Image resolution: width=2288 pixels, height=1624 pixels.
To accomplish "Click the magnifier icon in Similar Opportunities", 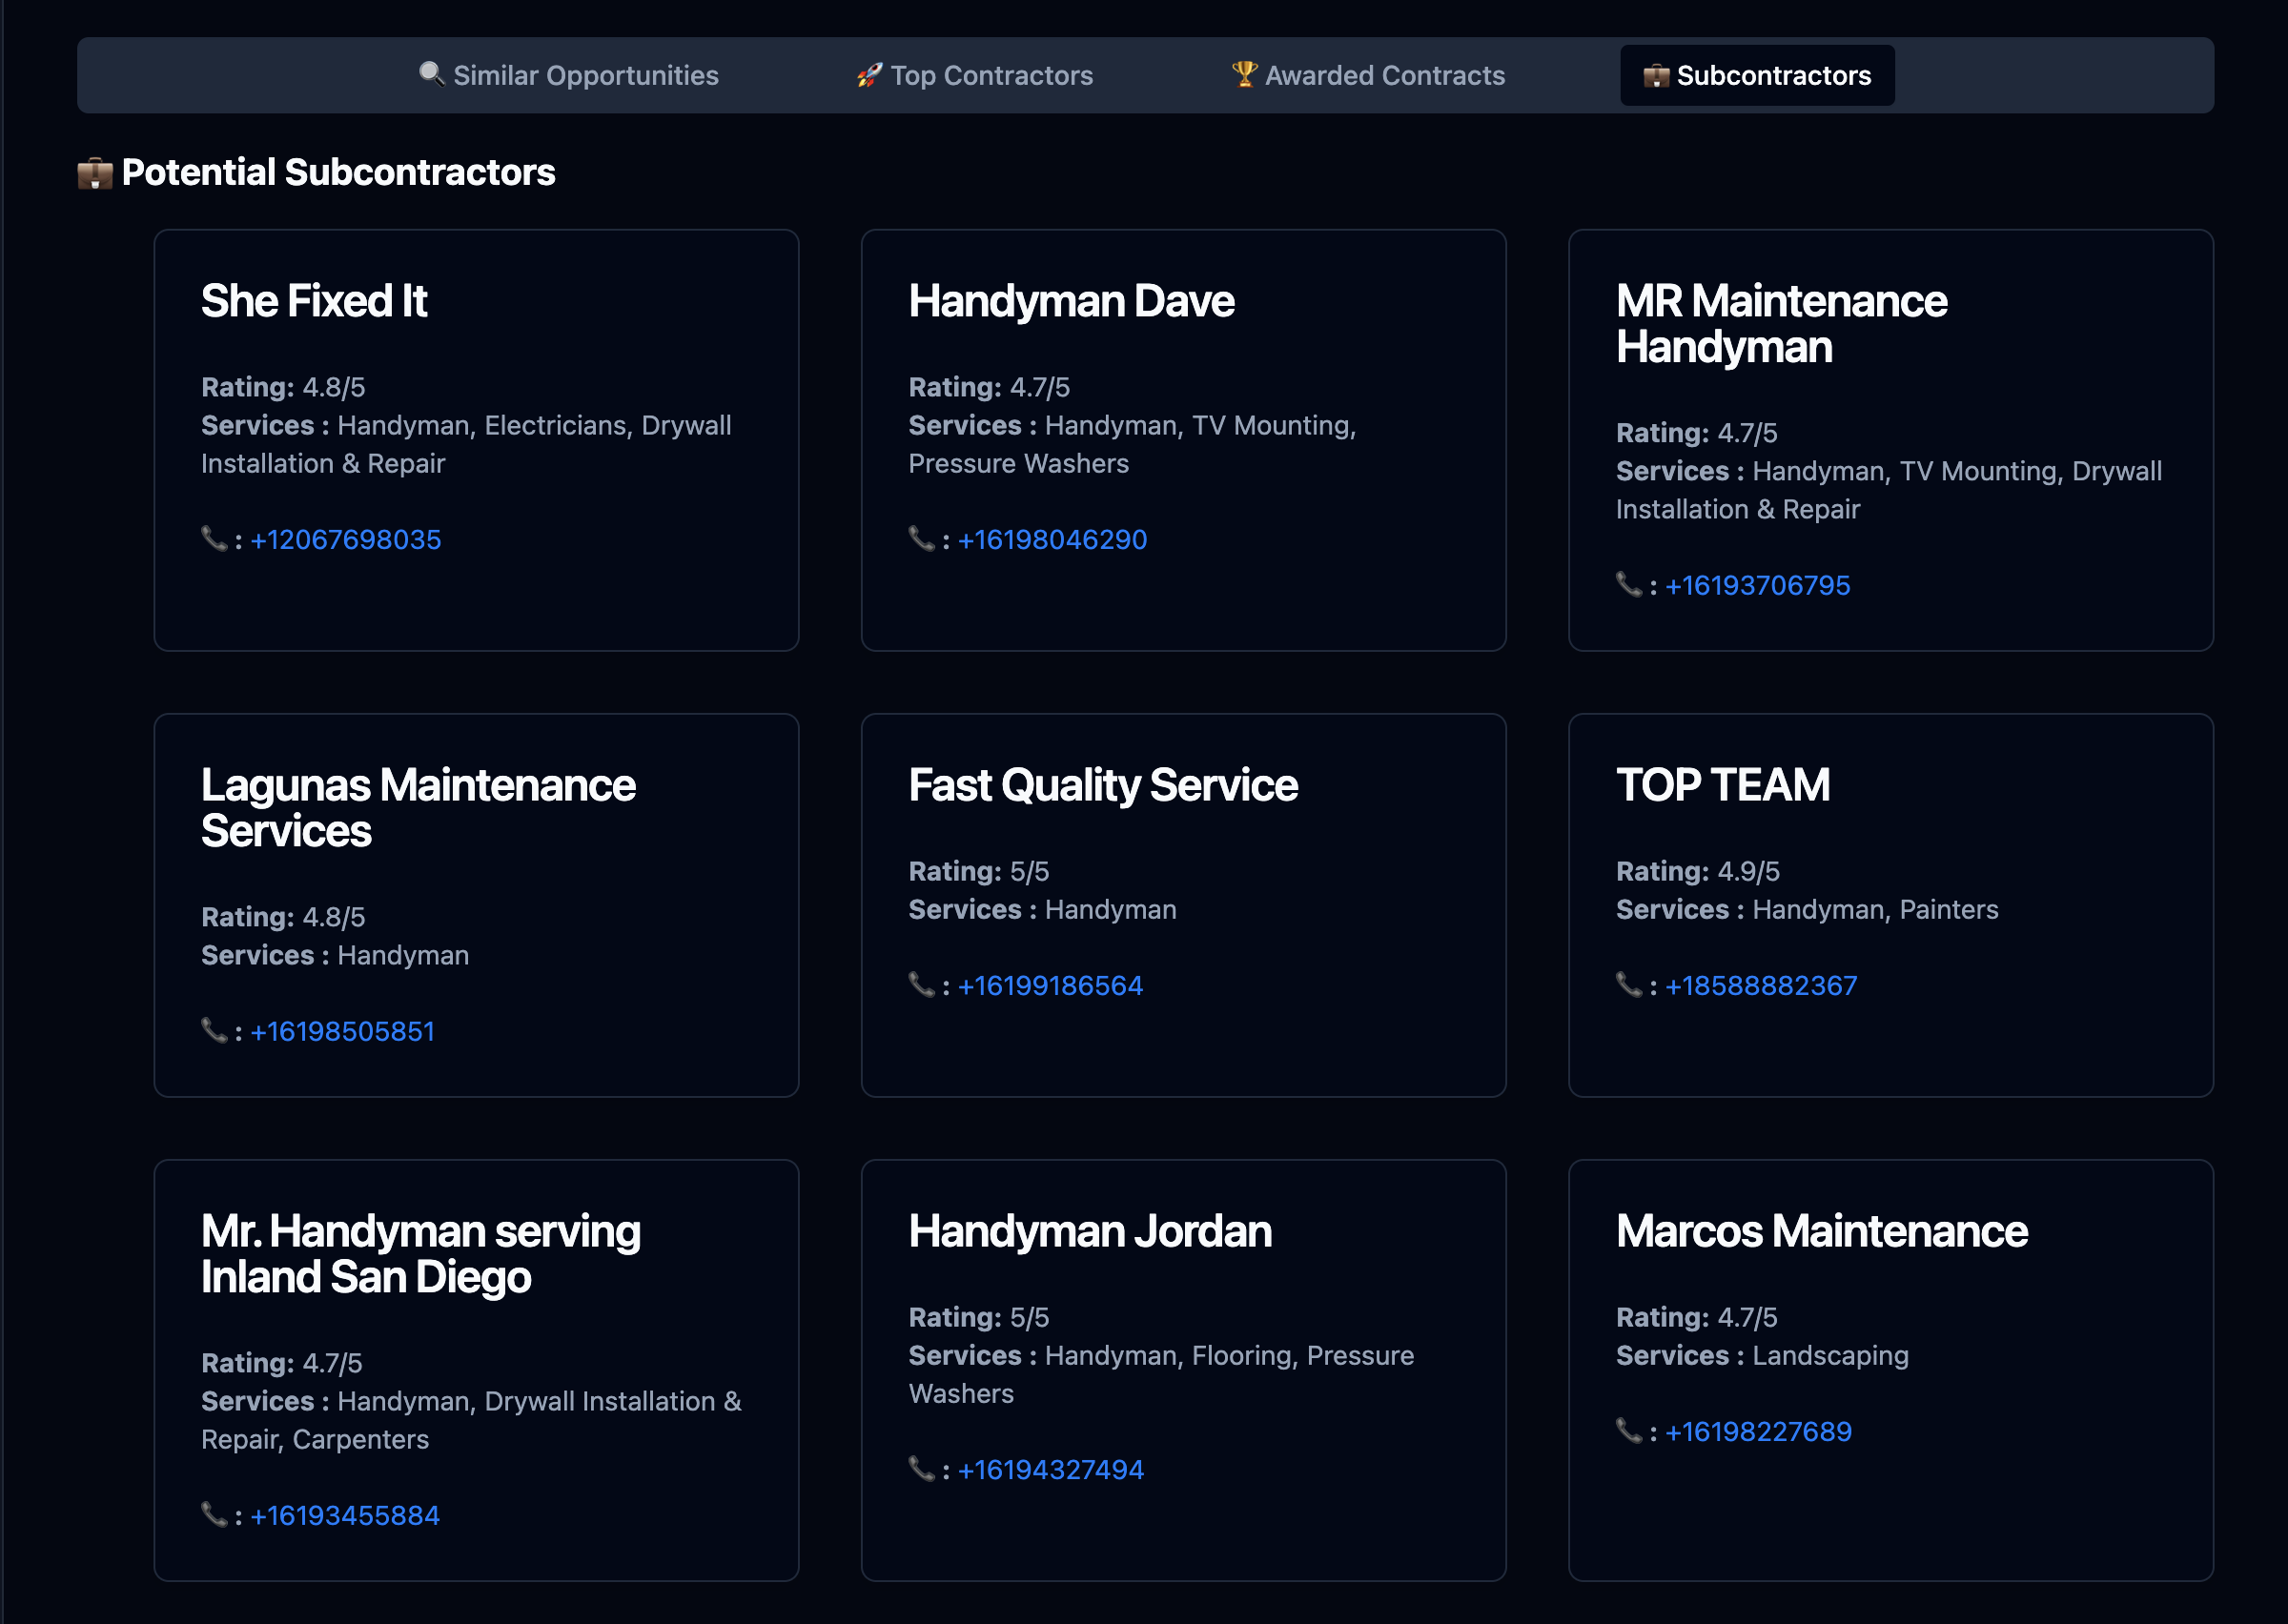I will pyautogui.click(x=431, y=74).
